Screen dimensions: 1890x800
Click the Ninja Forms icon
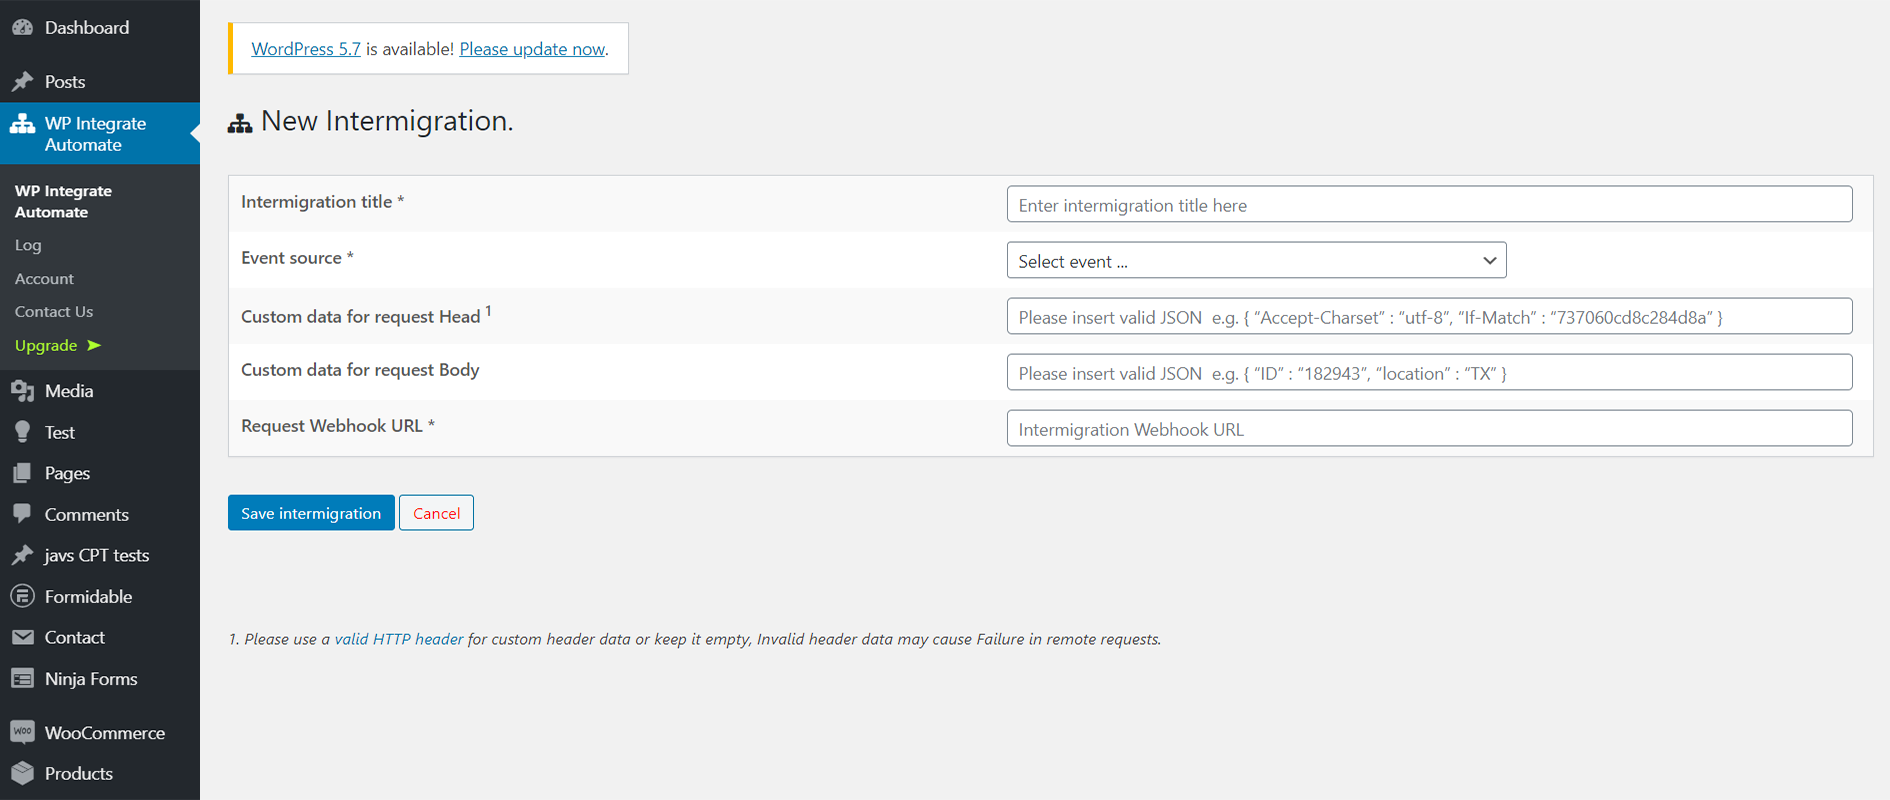click(x=22, y=679)
